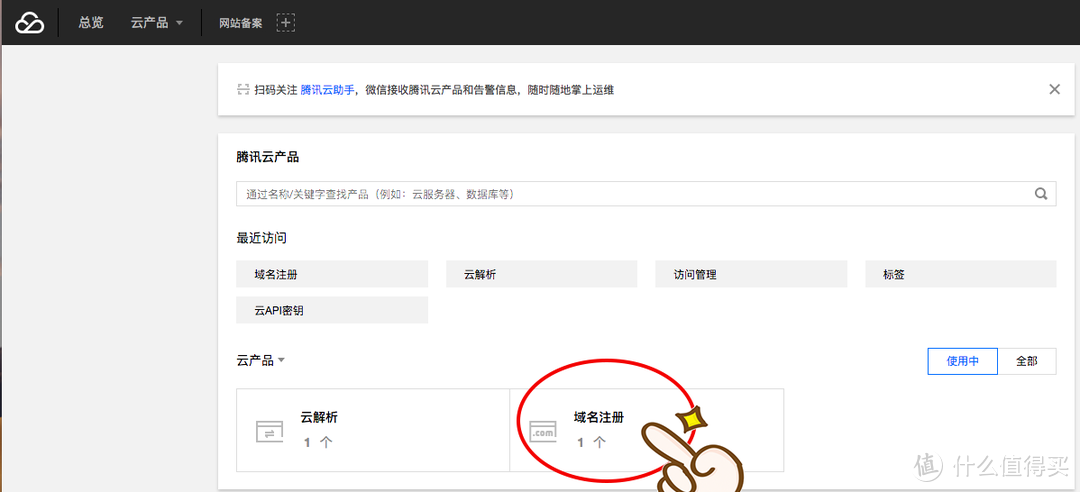Open the 域名注册 product card title
The height and width of the screenshot is (492, 1080).
click(599, 418)
